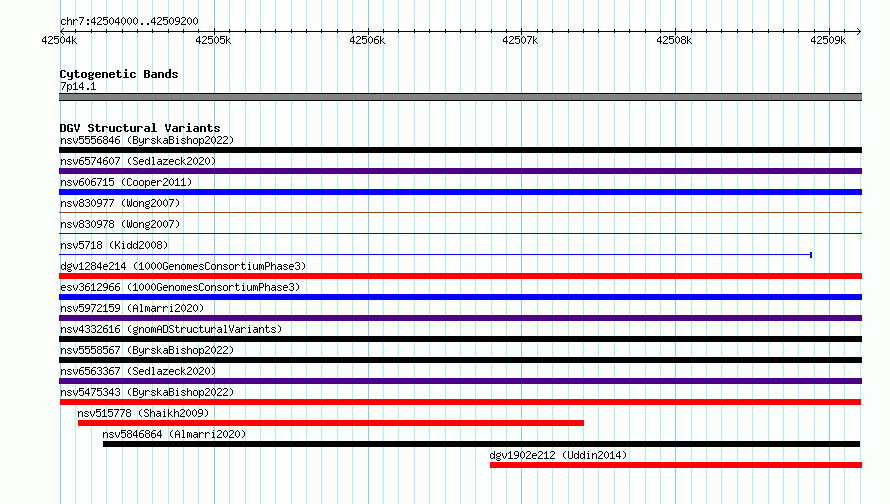Click the 42508k ruler position
890x504 pixels.
click(674, 40)
